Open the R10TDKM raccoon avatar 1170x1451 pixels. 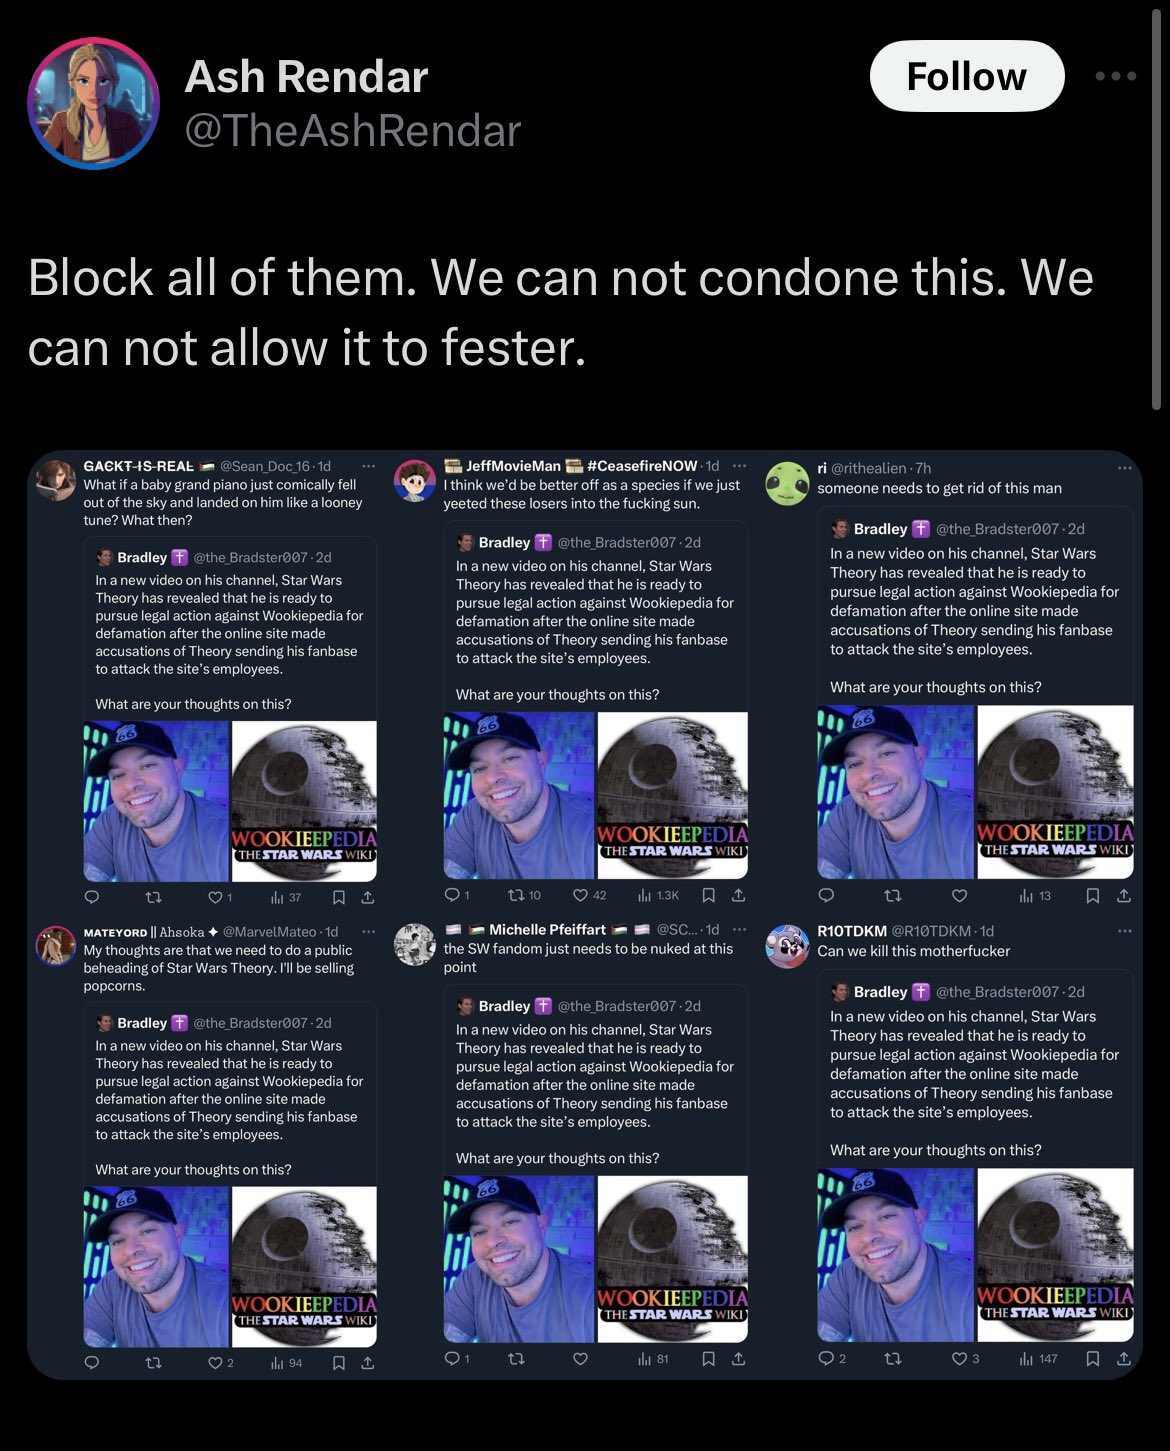point(787,945)
